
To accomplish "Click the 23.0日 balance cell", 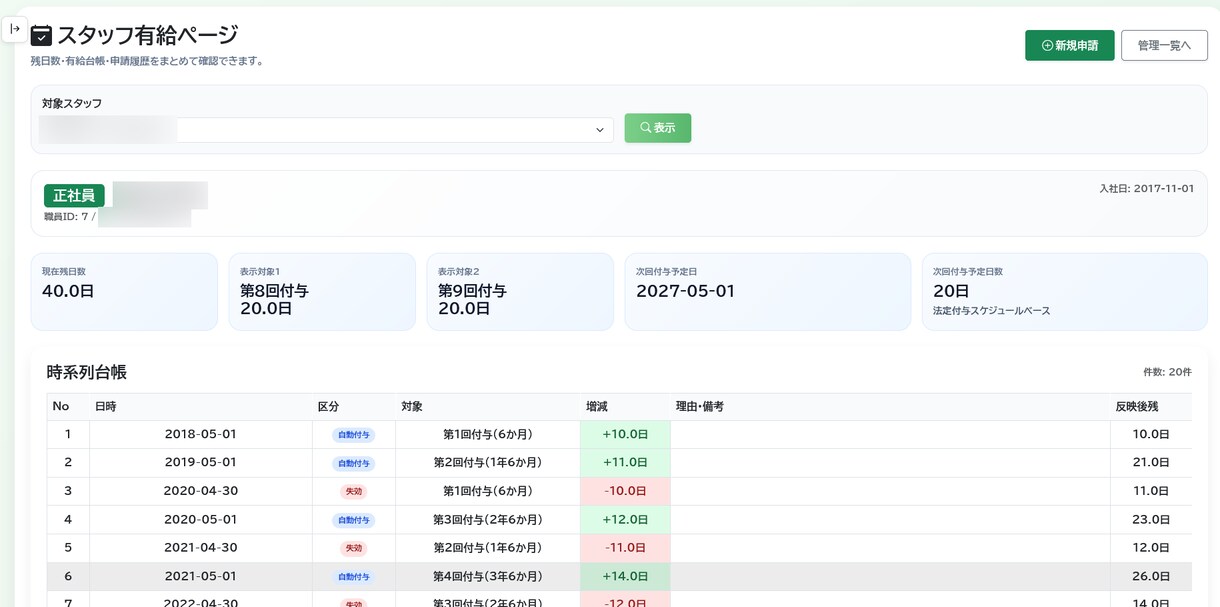I will 1151,519.
